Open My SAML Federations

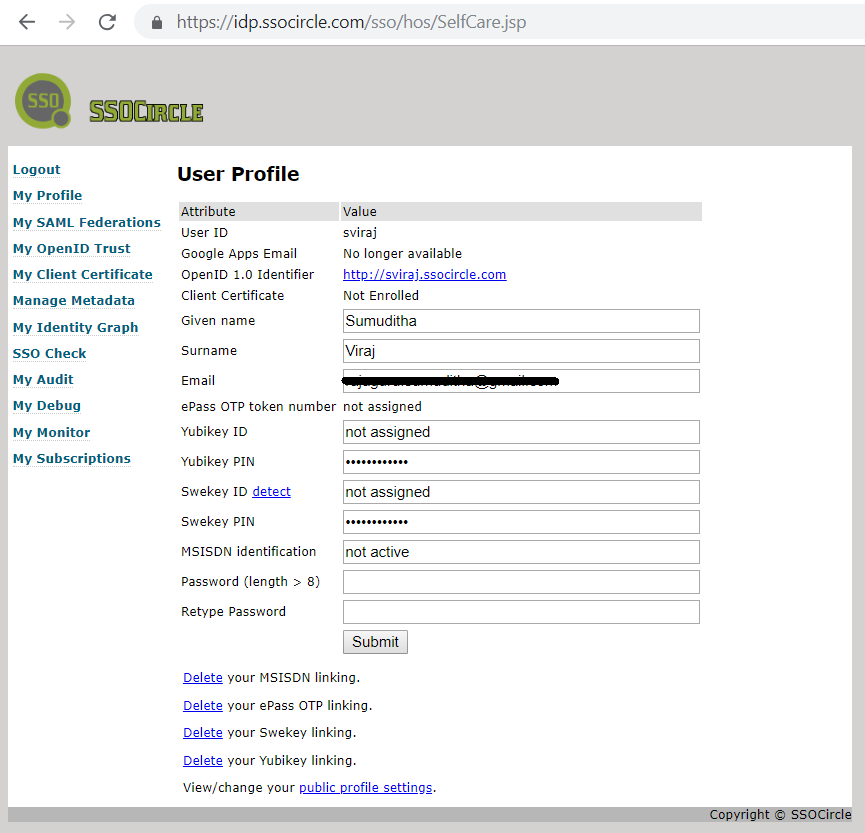coord(86,222)
